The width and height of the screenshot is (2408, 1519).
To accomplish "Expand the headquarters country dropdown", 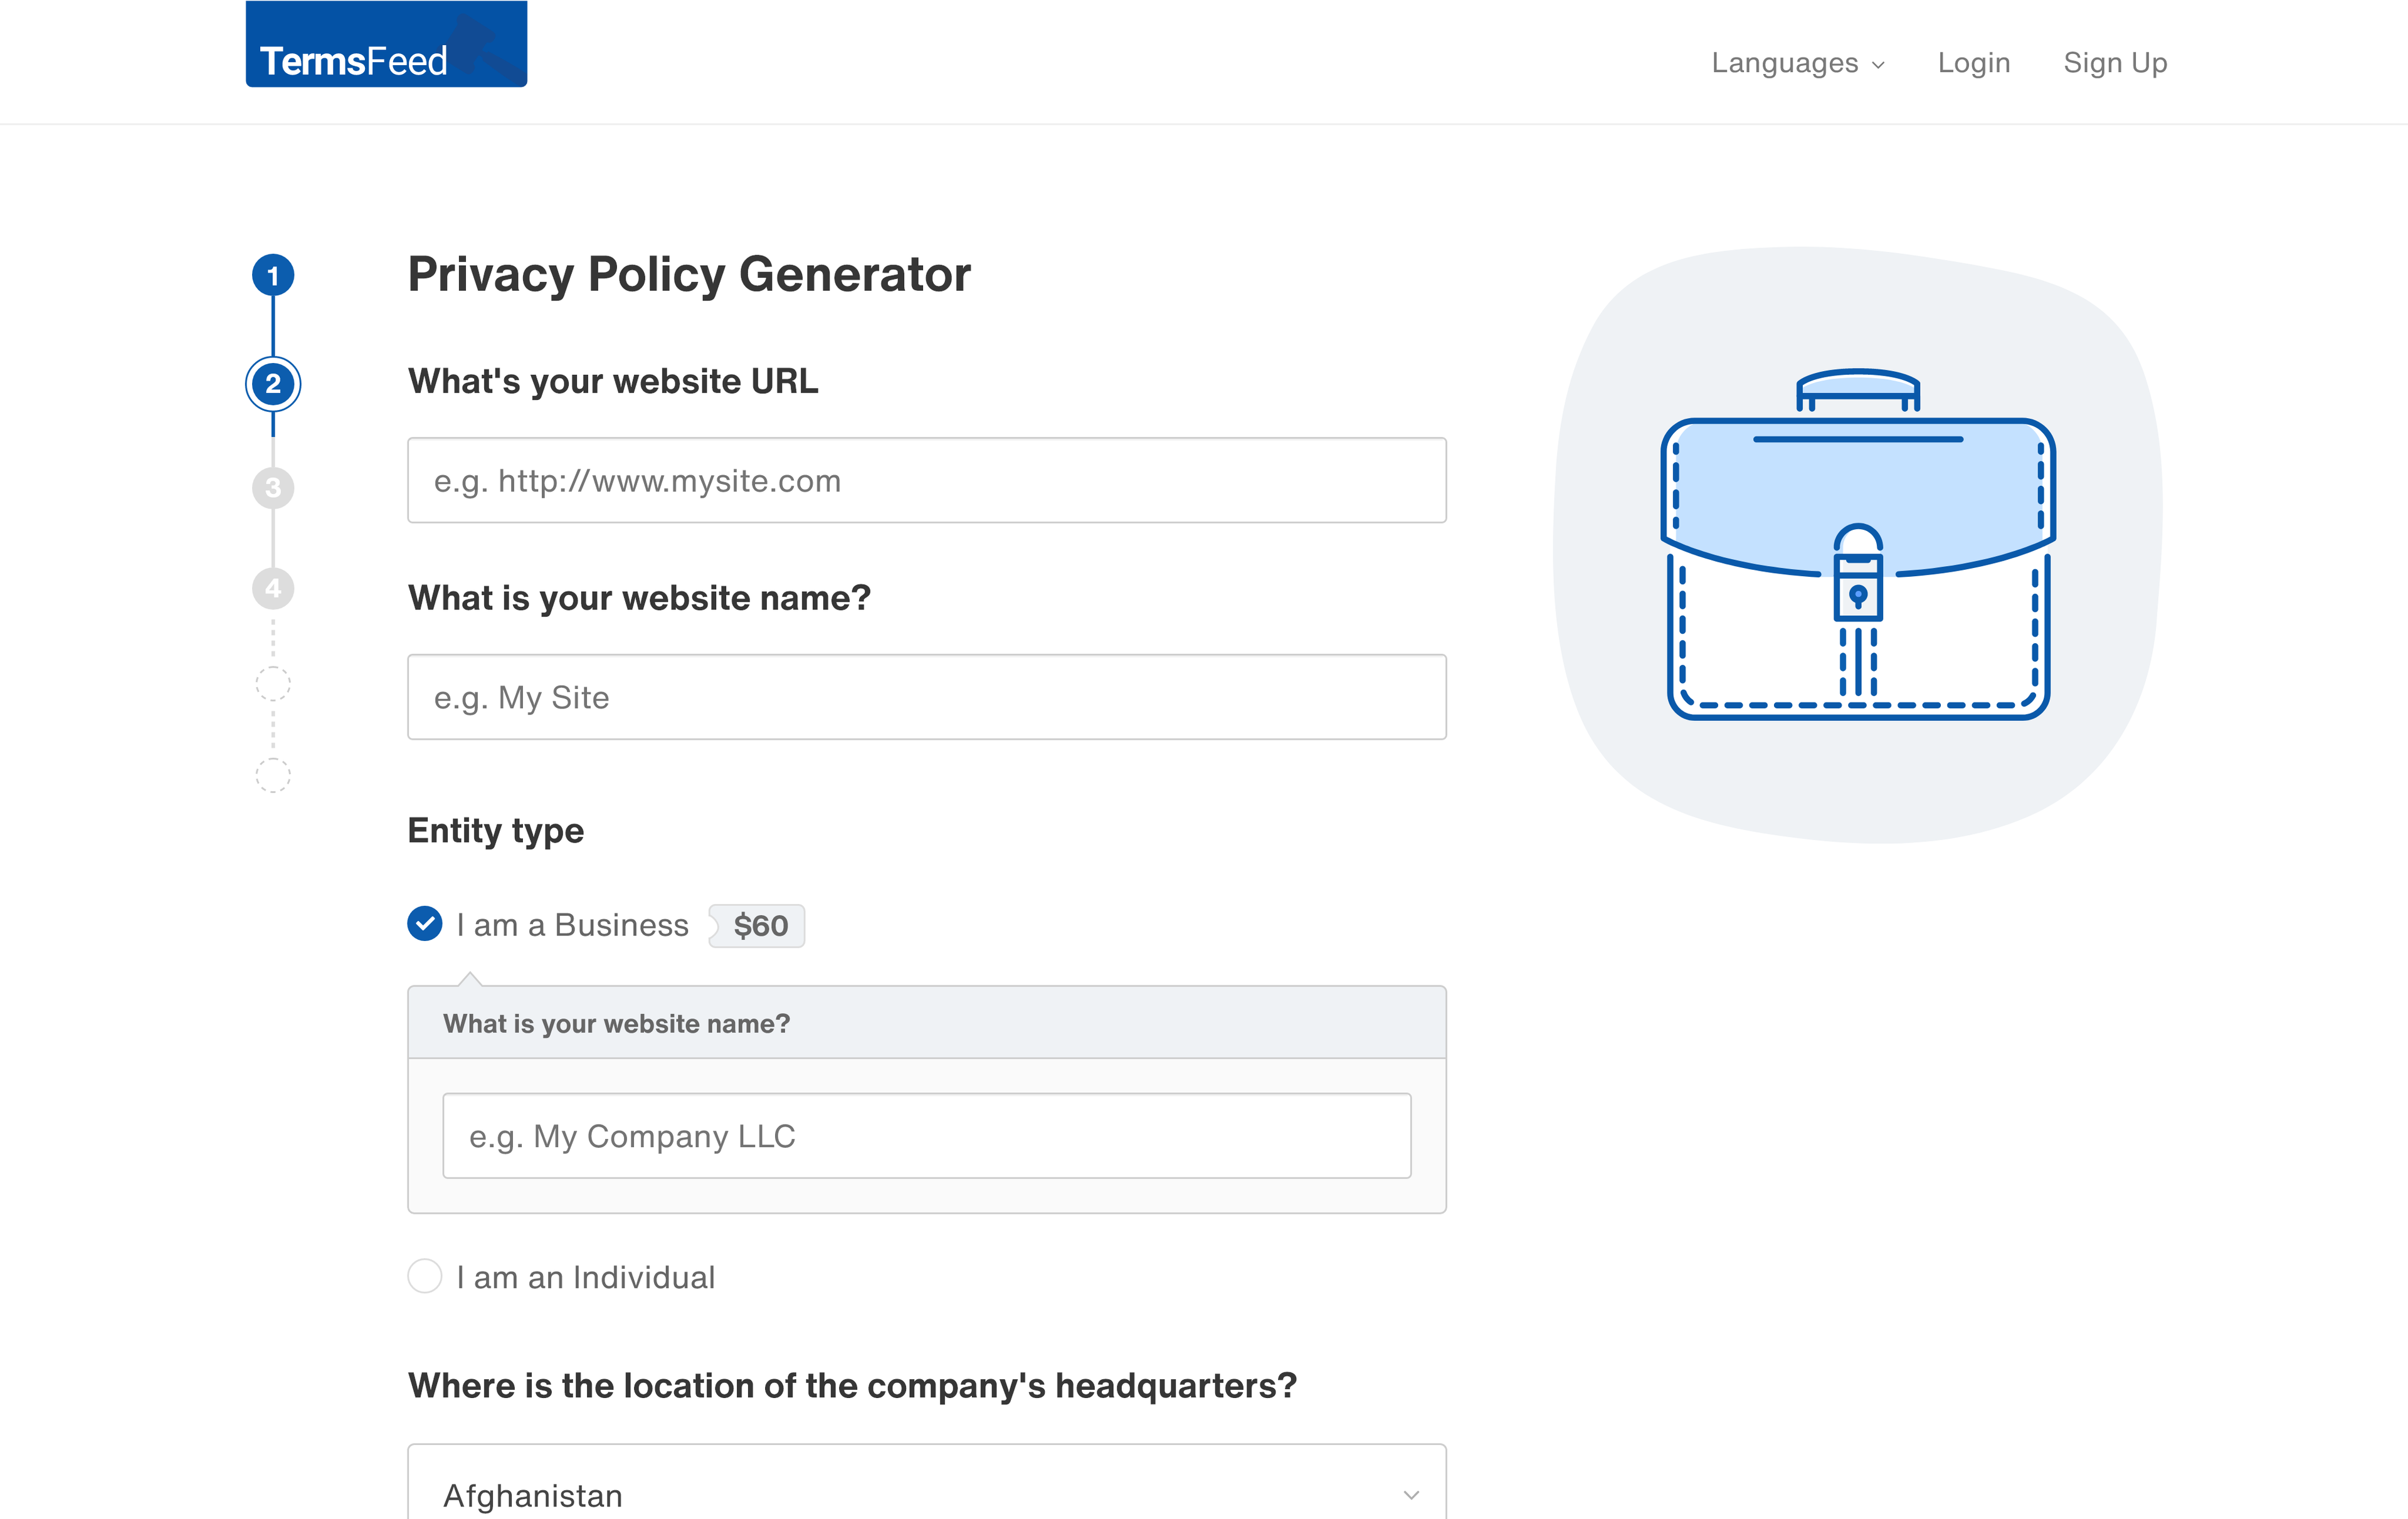I will click(x=927, y=1481).
